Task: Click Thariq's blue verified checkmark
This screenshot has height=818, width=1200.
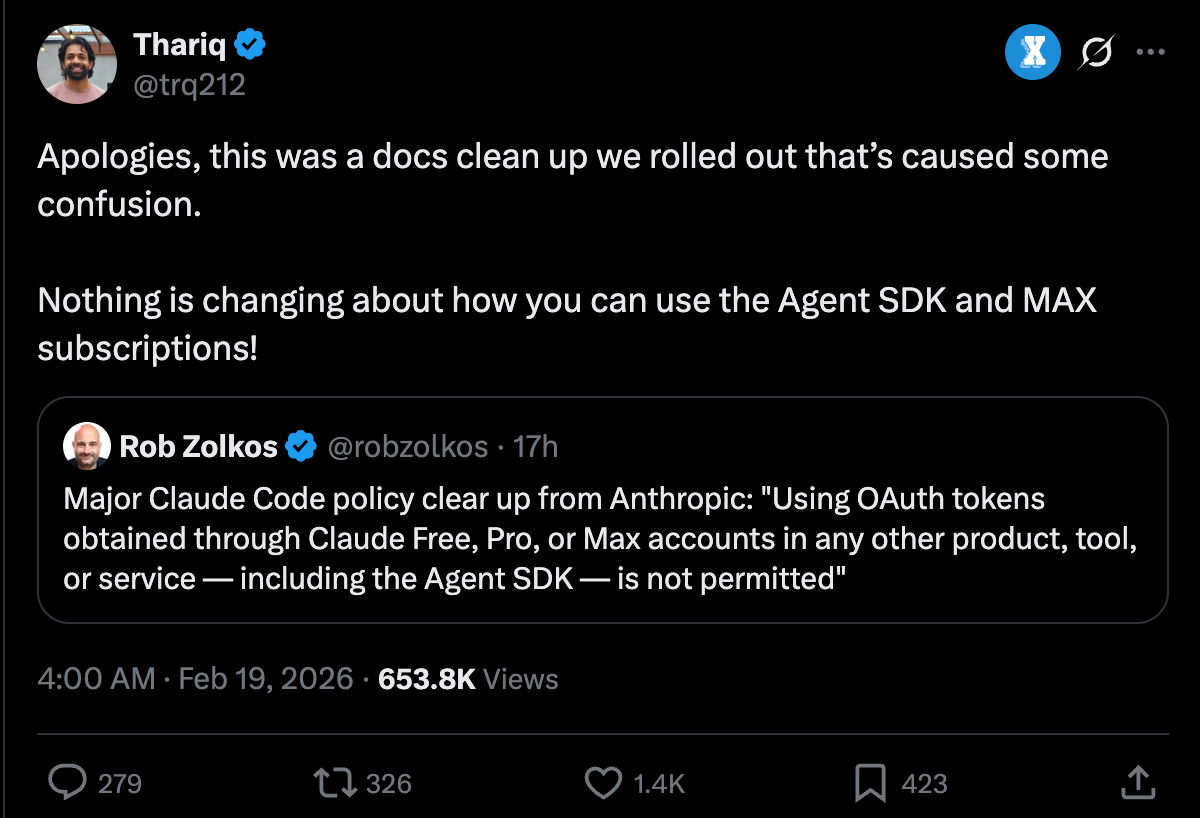Action: click(250, 45)
